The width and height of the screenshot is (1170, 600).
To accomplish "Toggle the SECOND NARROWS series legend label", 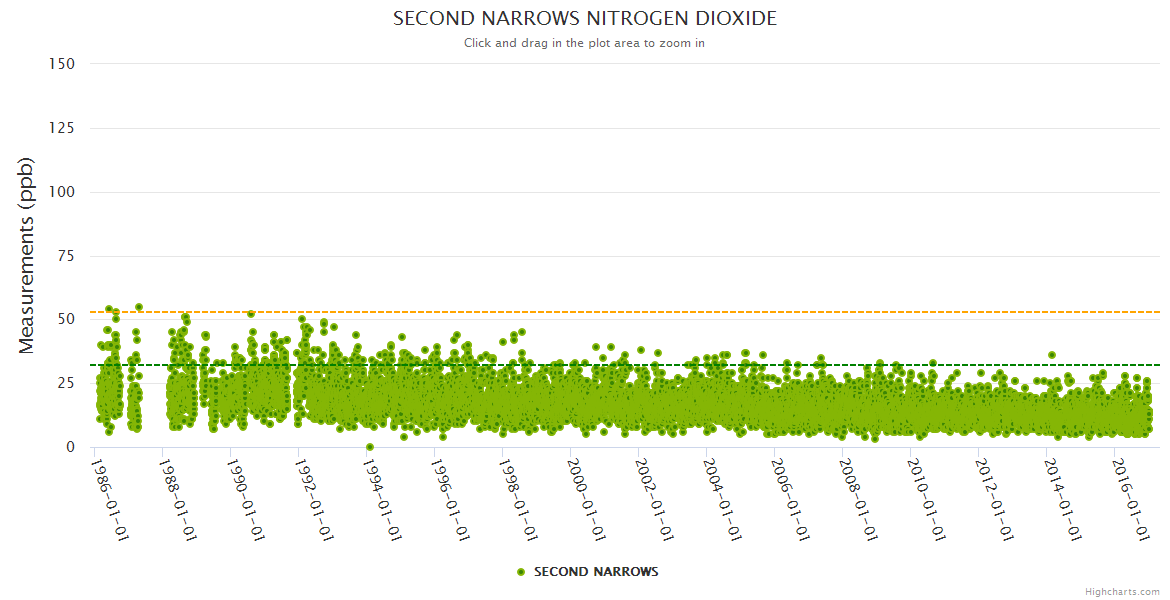I will click(x=596, y=572).
